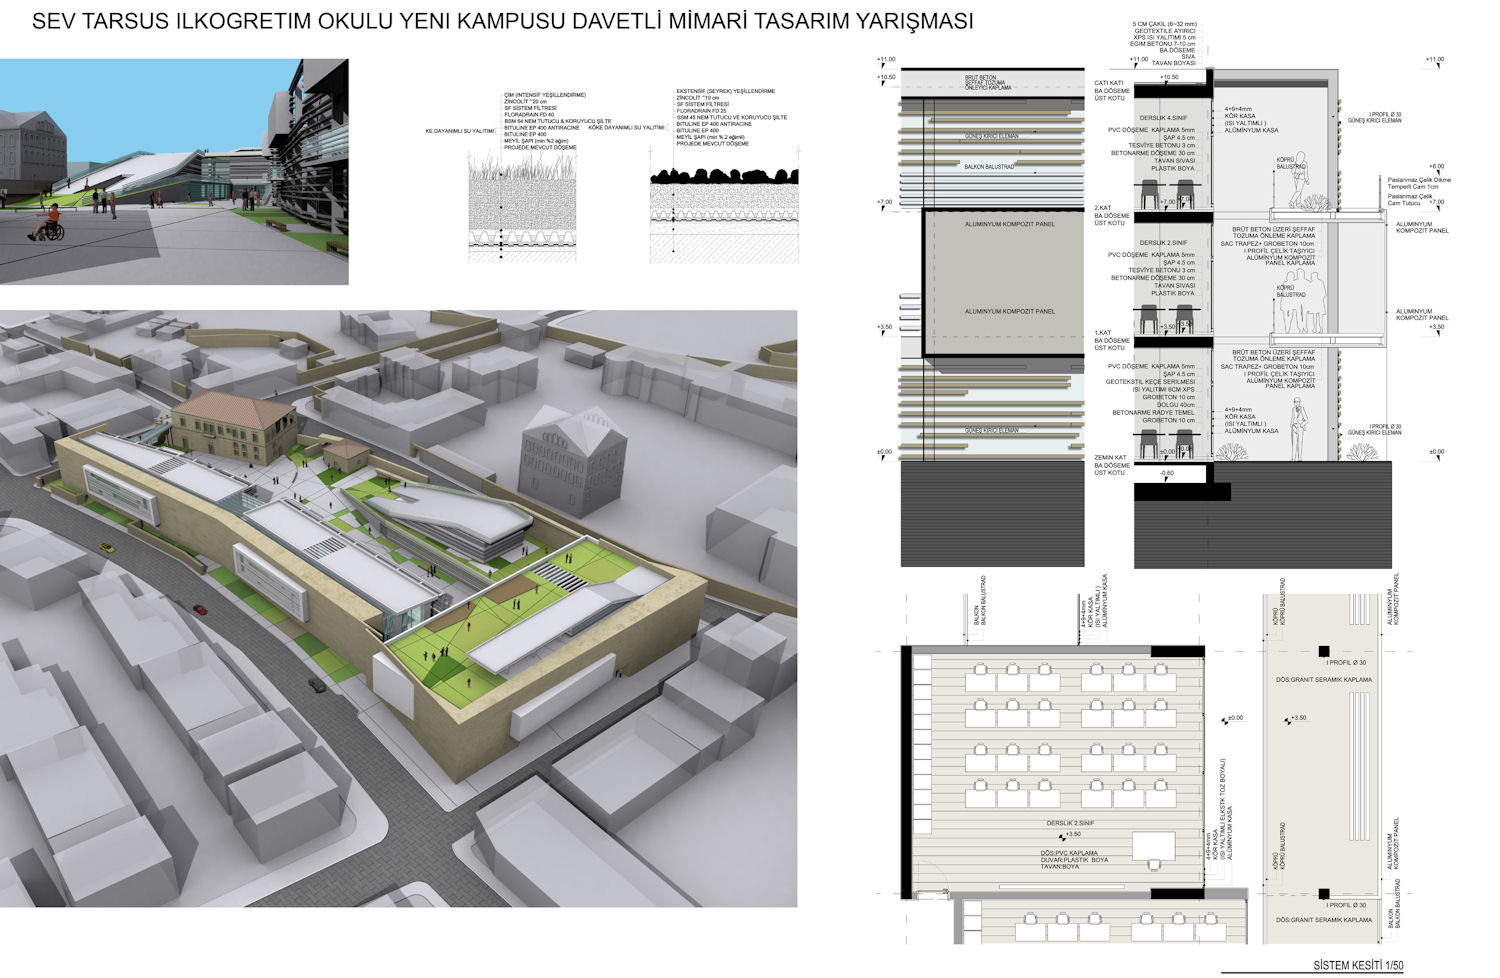Click the DERSLIK 4.SINIF label in the section

1163,118
